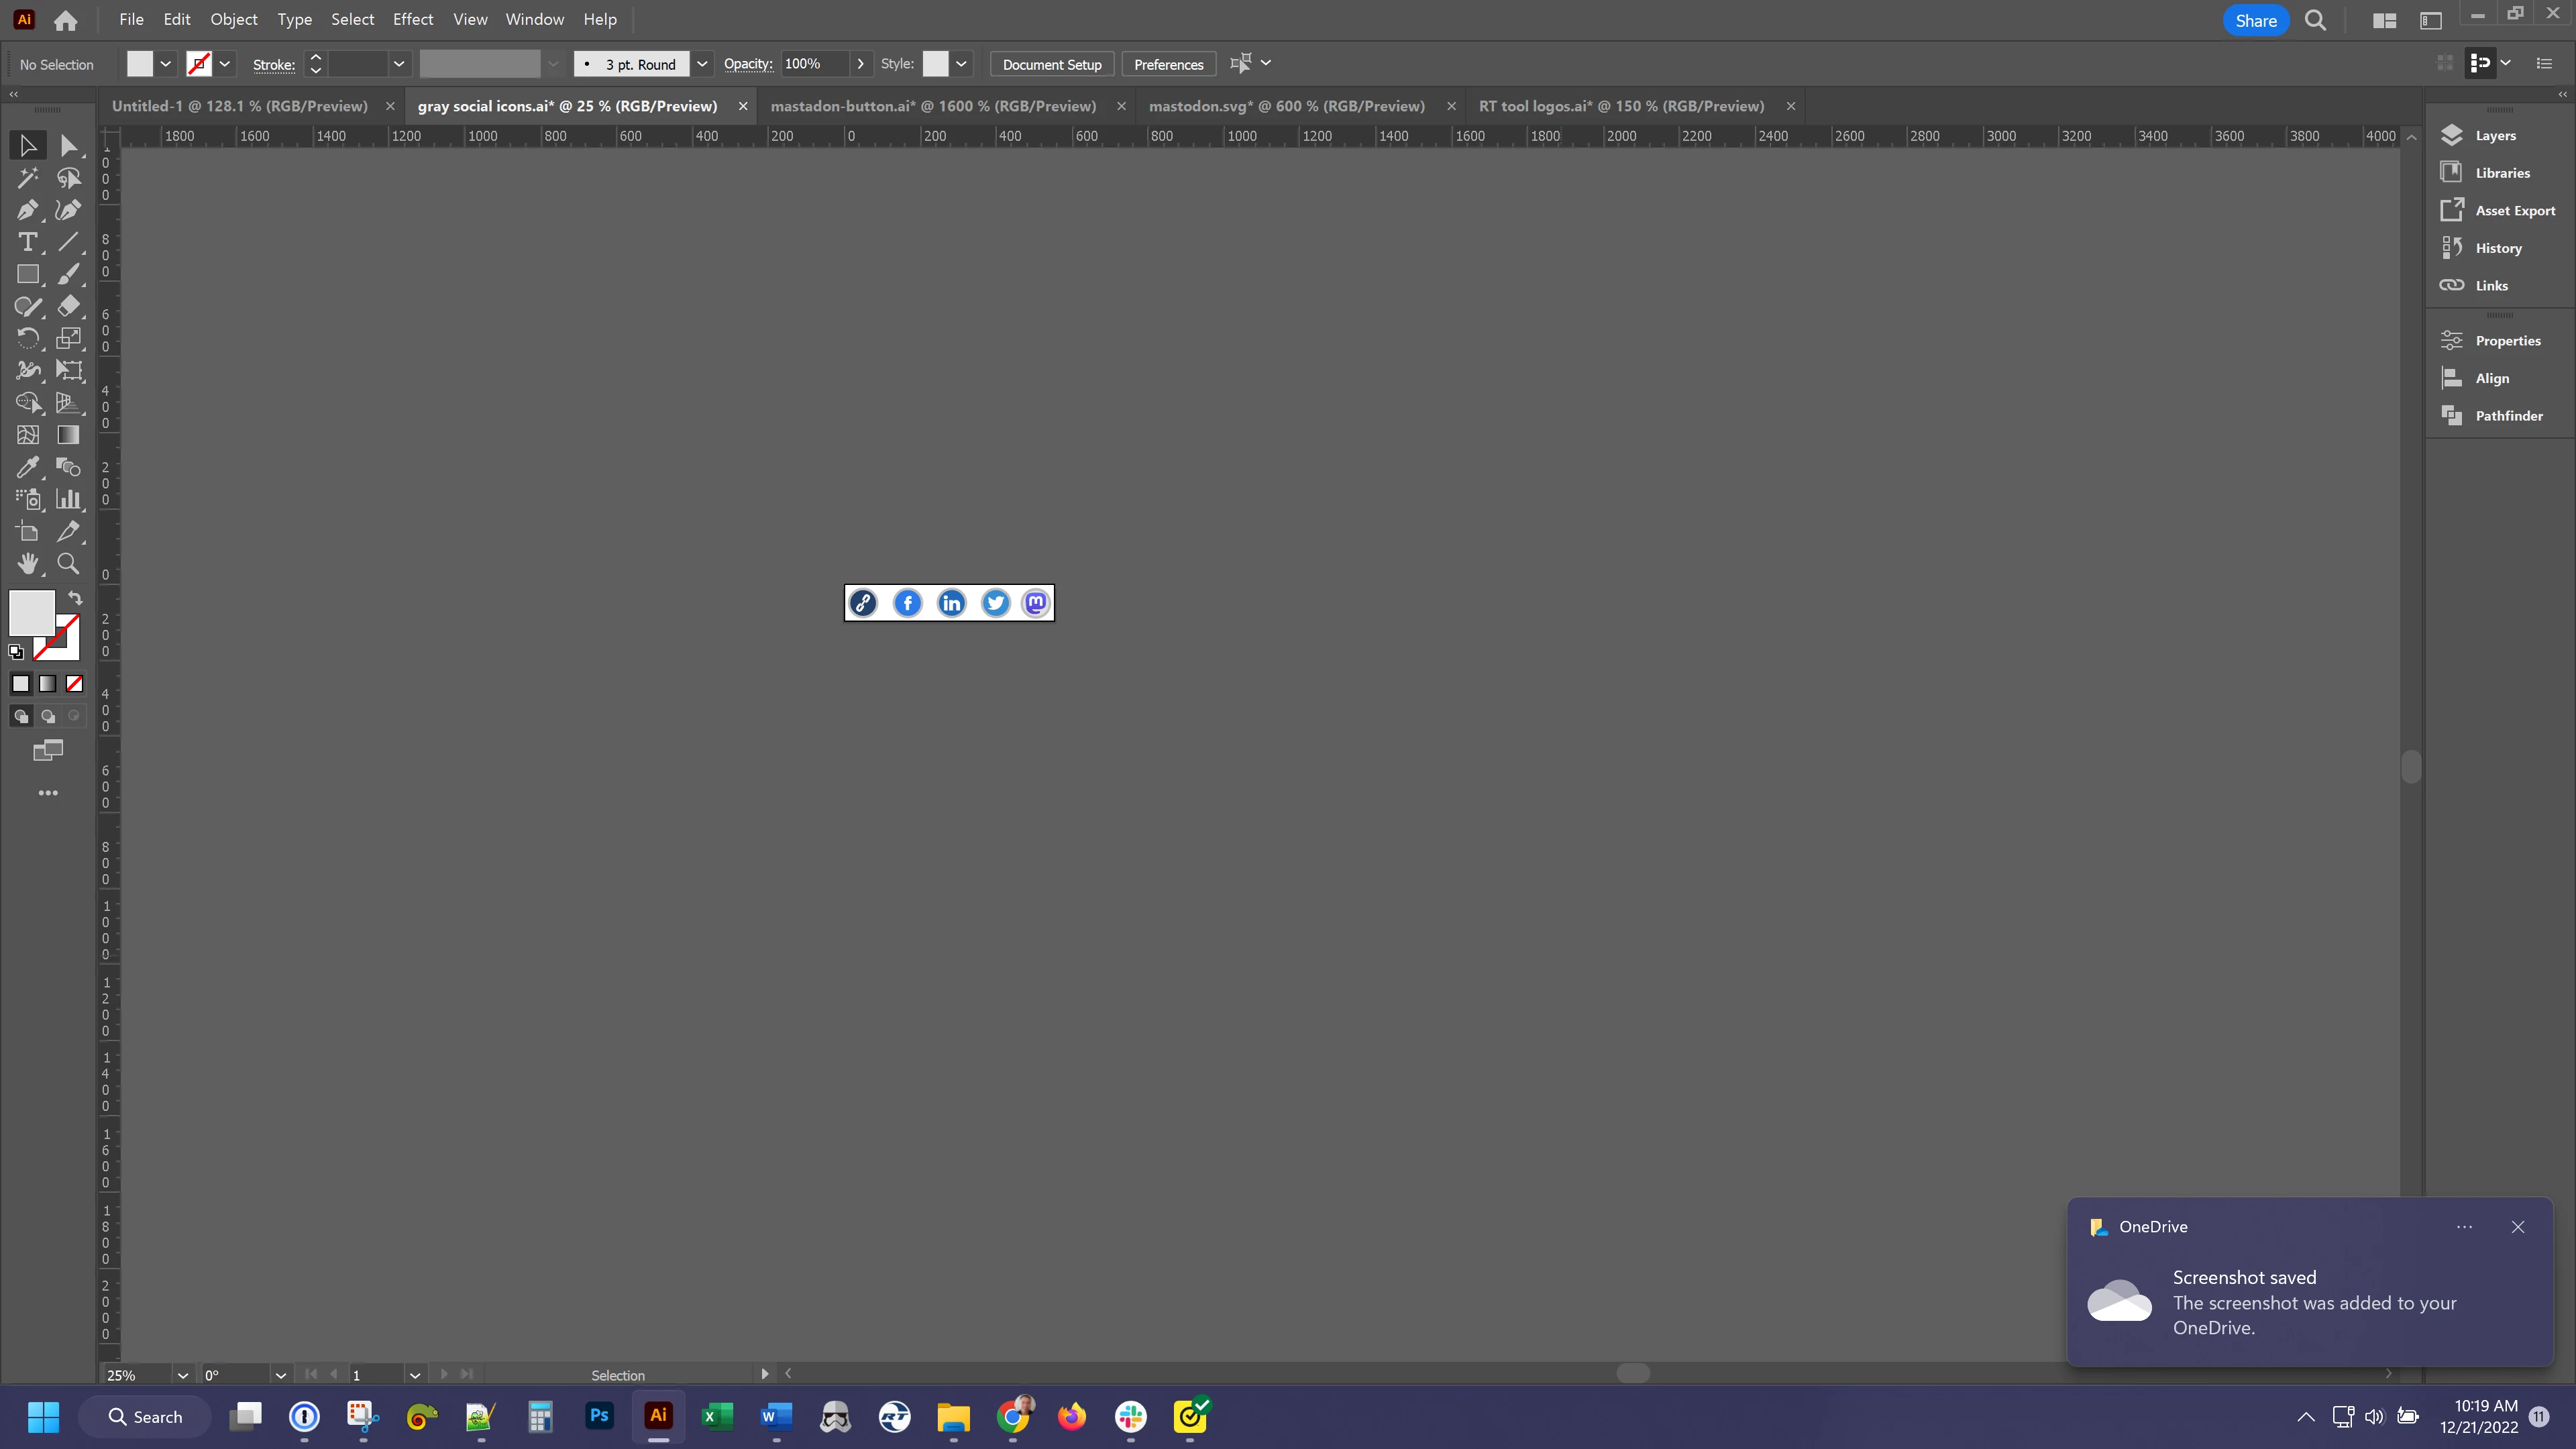Click the Fill color swatch in toolbar
The width and height of the screenshot is (2576, 1449).
pyautogui.click(x=31, y=612)
